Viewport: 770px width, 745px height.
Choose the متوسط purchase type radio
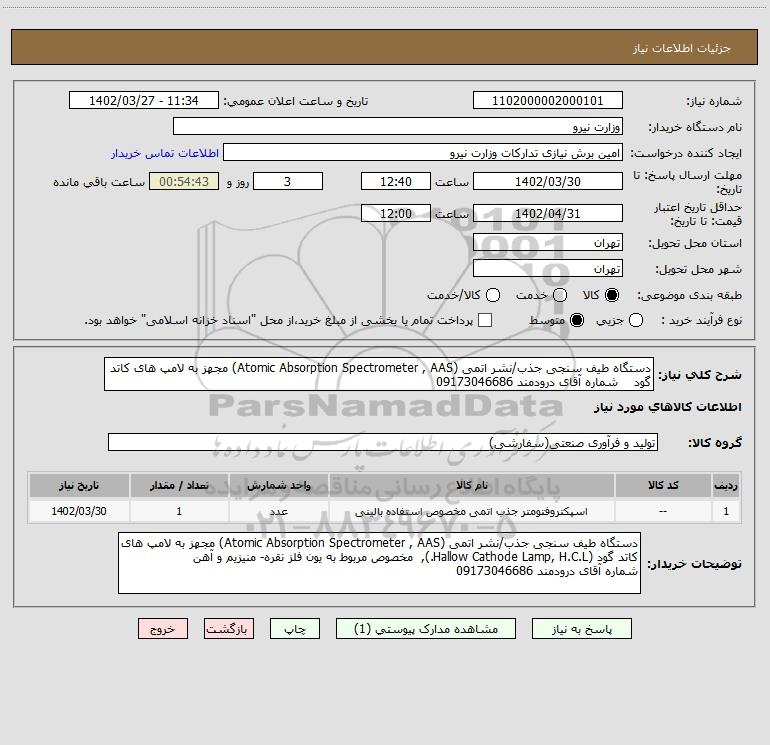click(577, 320)
